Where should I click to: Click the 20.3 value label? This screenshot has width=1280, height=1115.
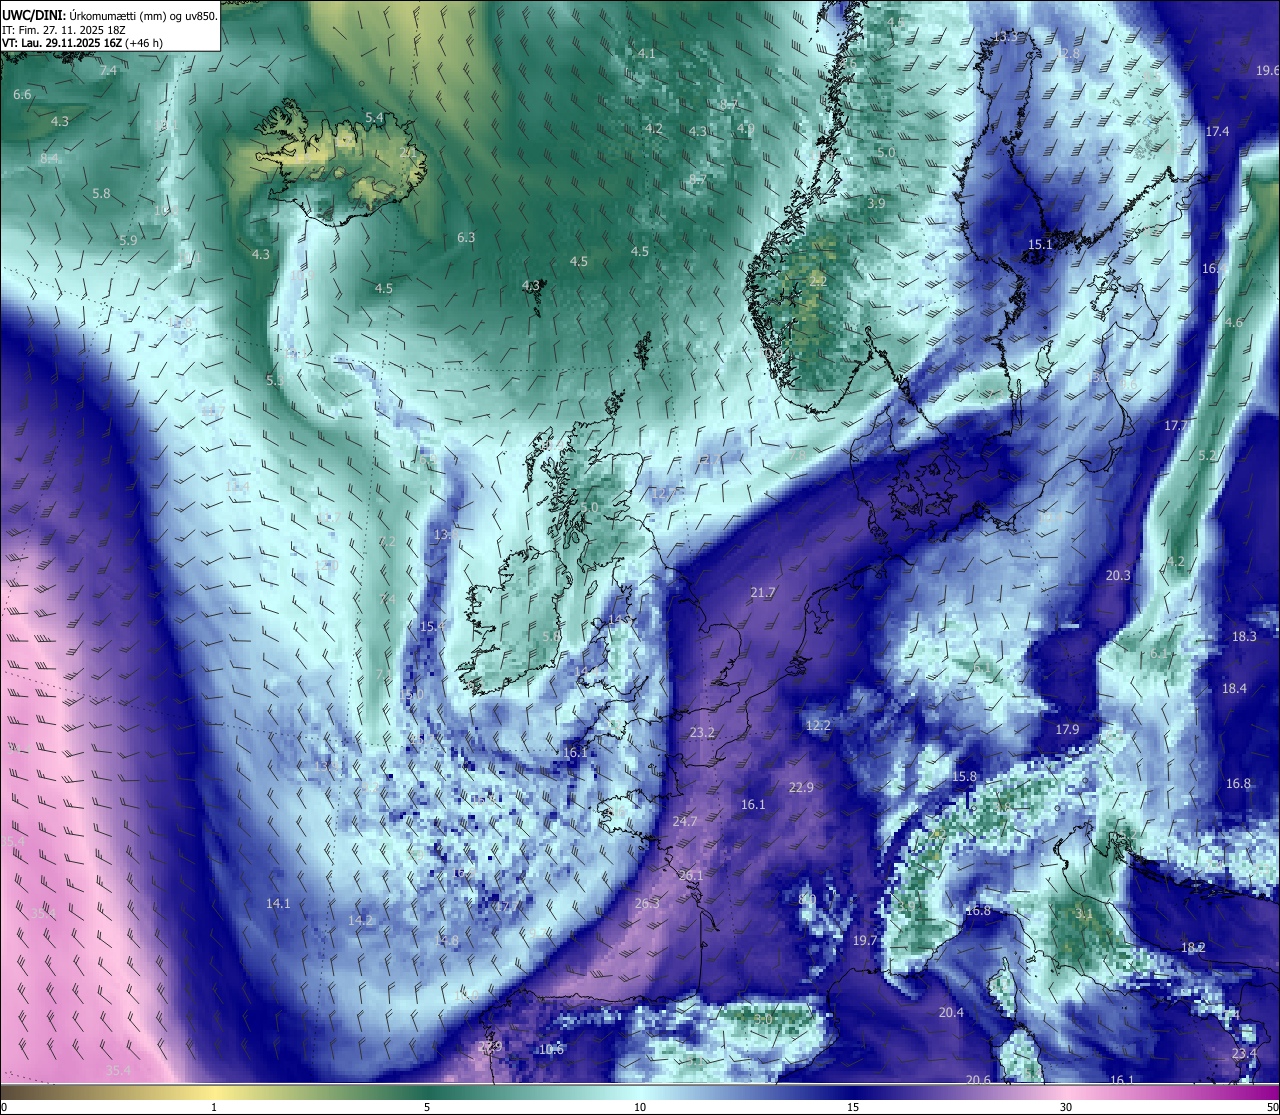coord(1118,576)
